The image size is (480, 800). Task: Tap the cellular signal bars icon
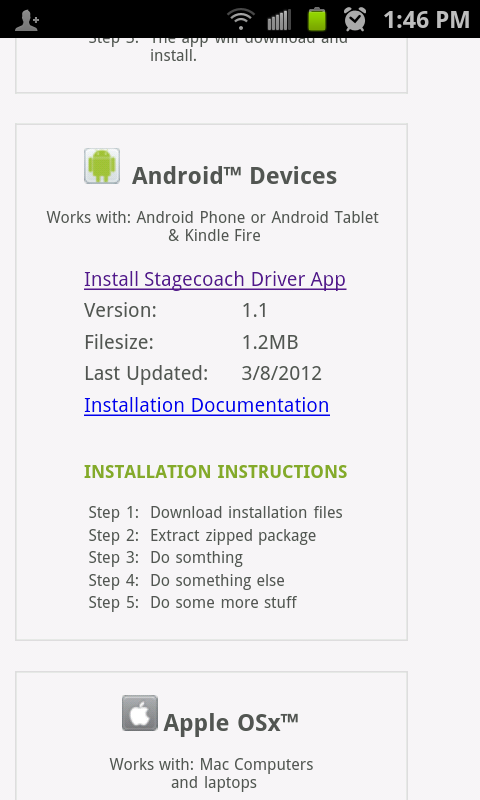[x=279, y=20]
